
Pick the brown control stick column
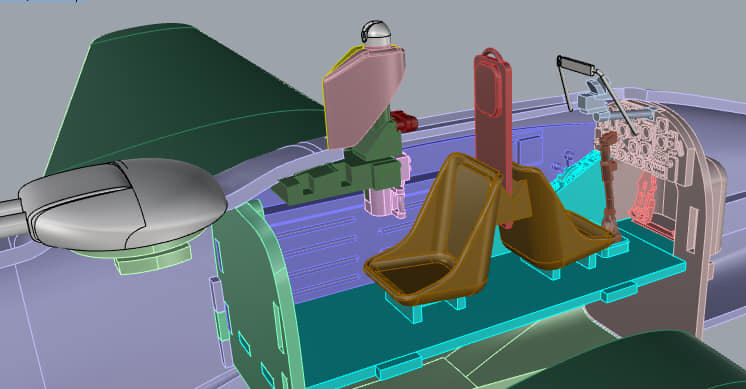point(609,185)
